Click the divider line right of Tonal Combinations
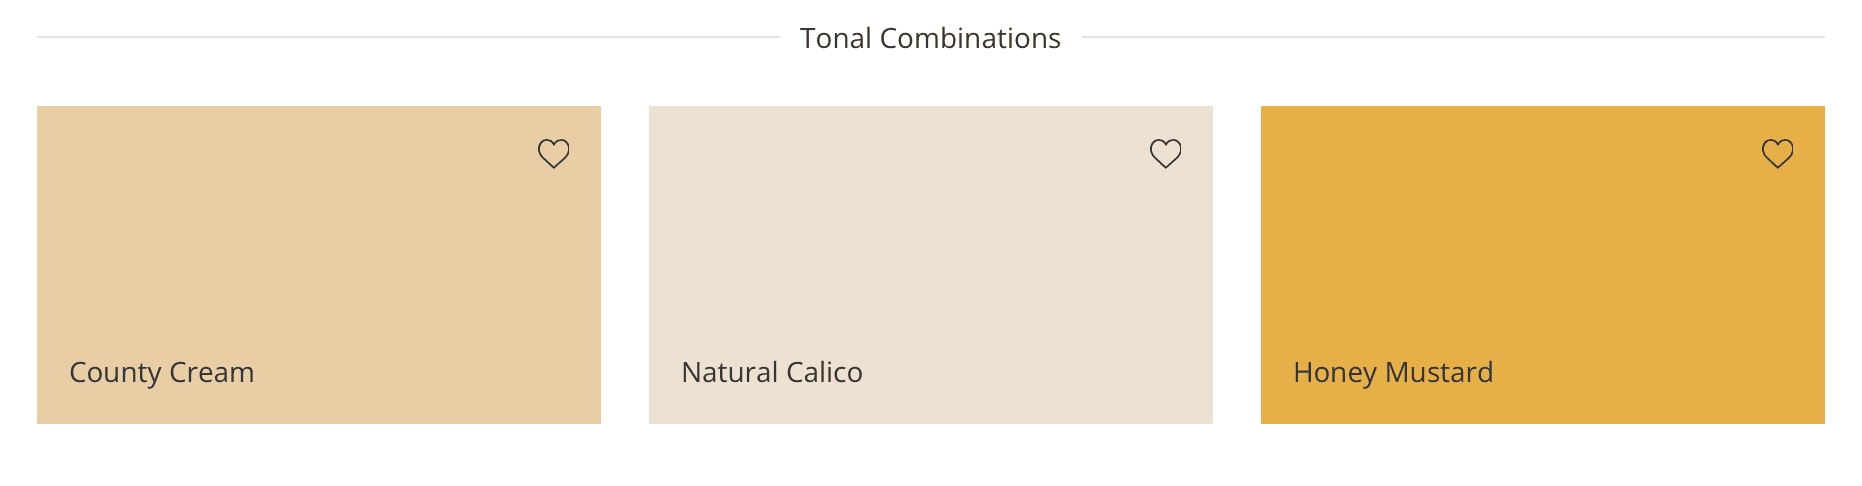 tap(1452, 37)
